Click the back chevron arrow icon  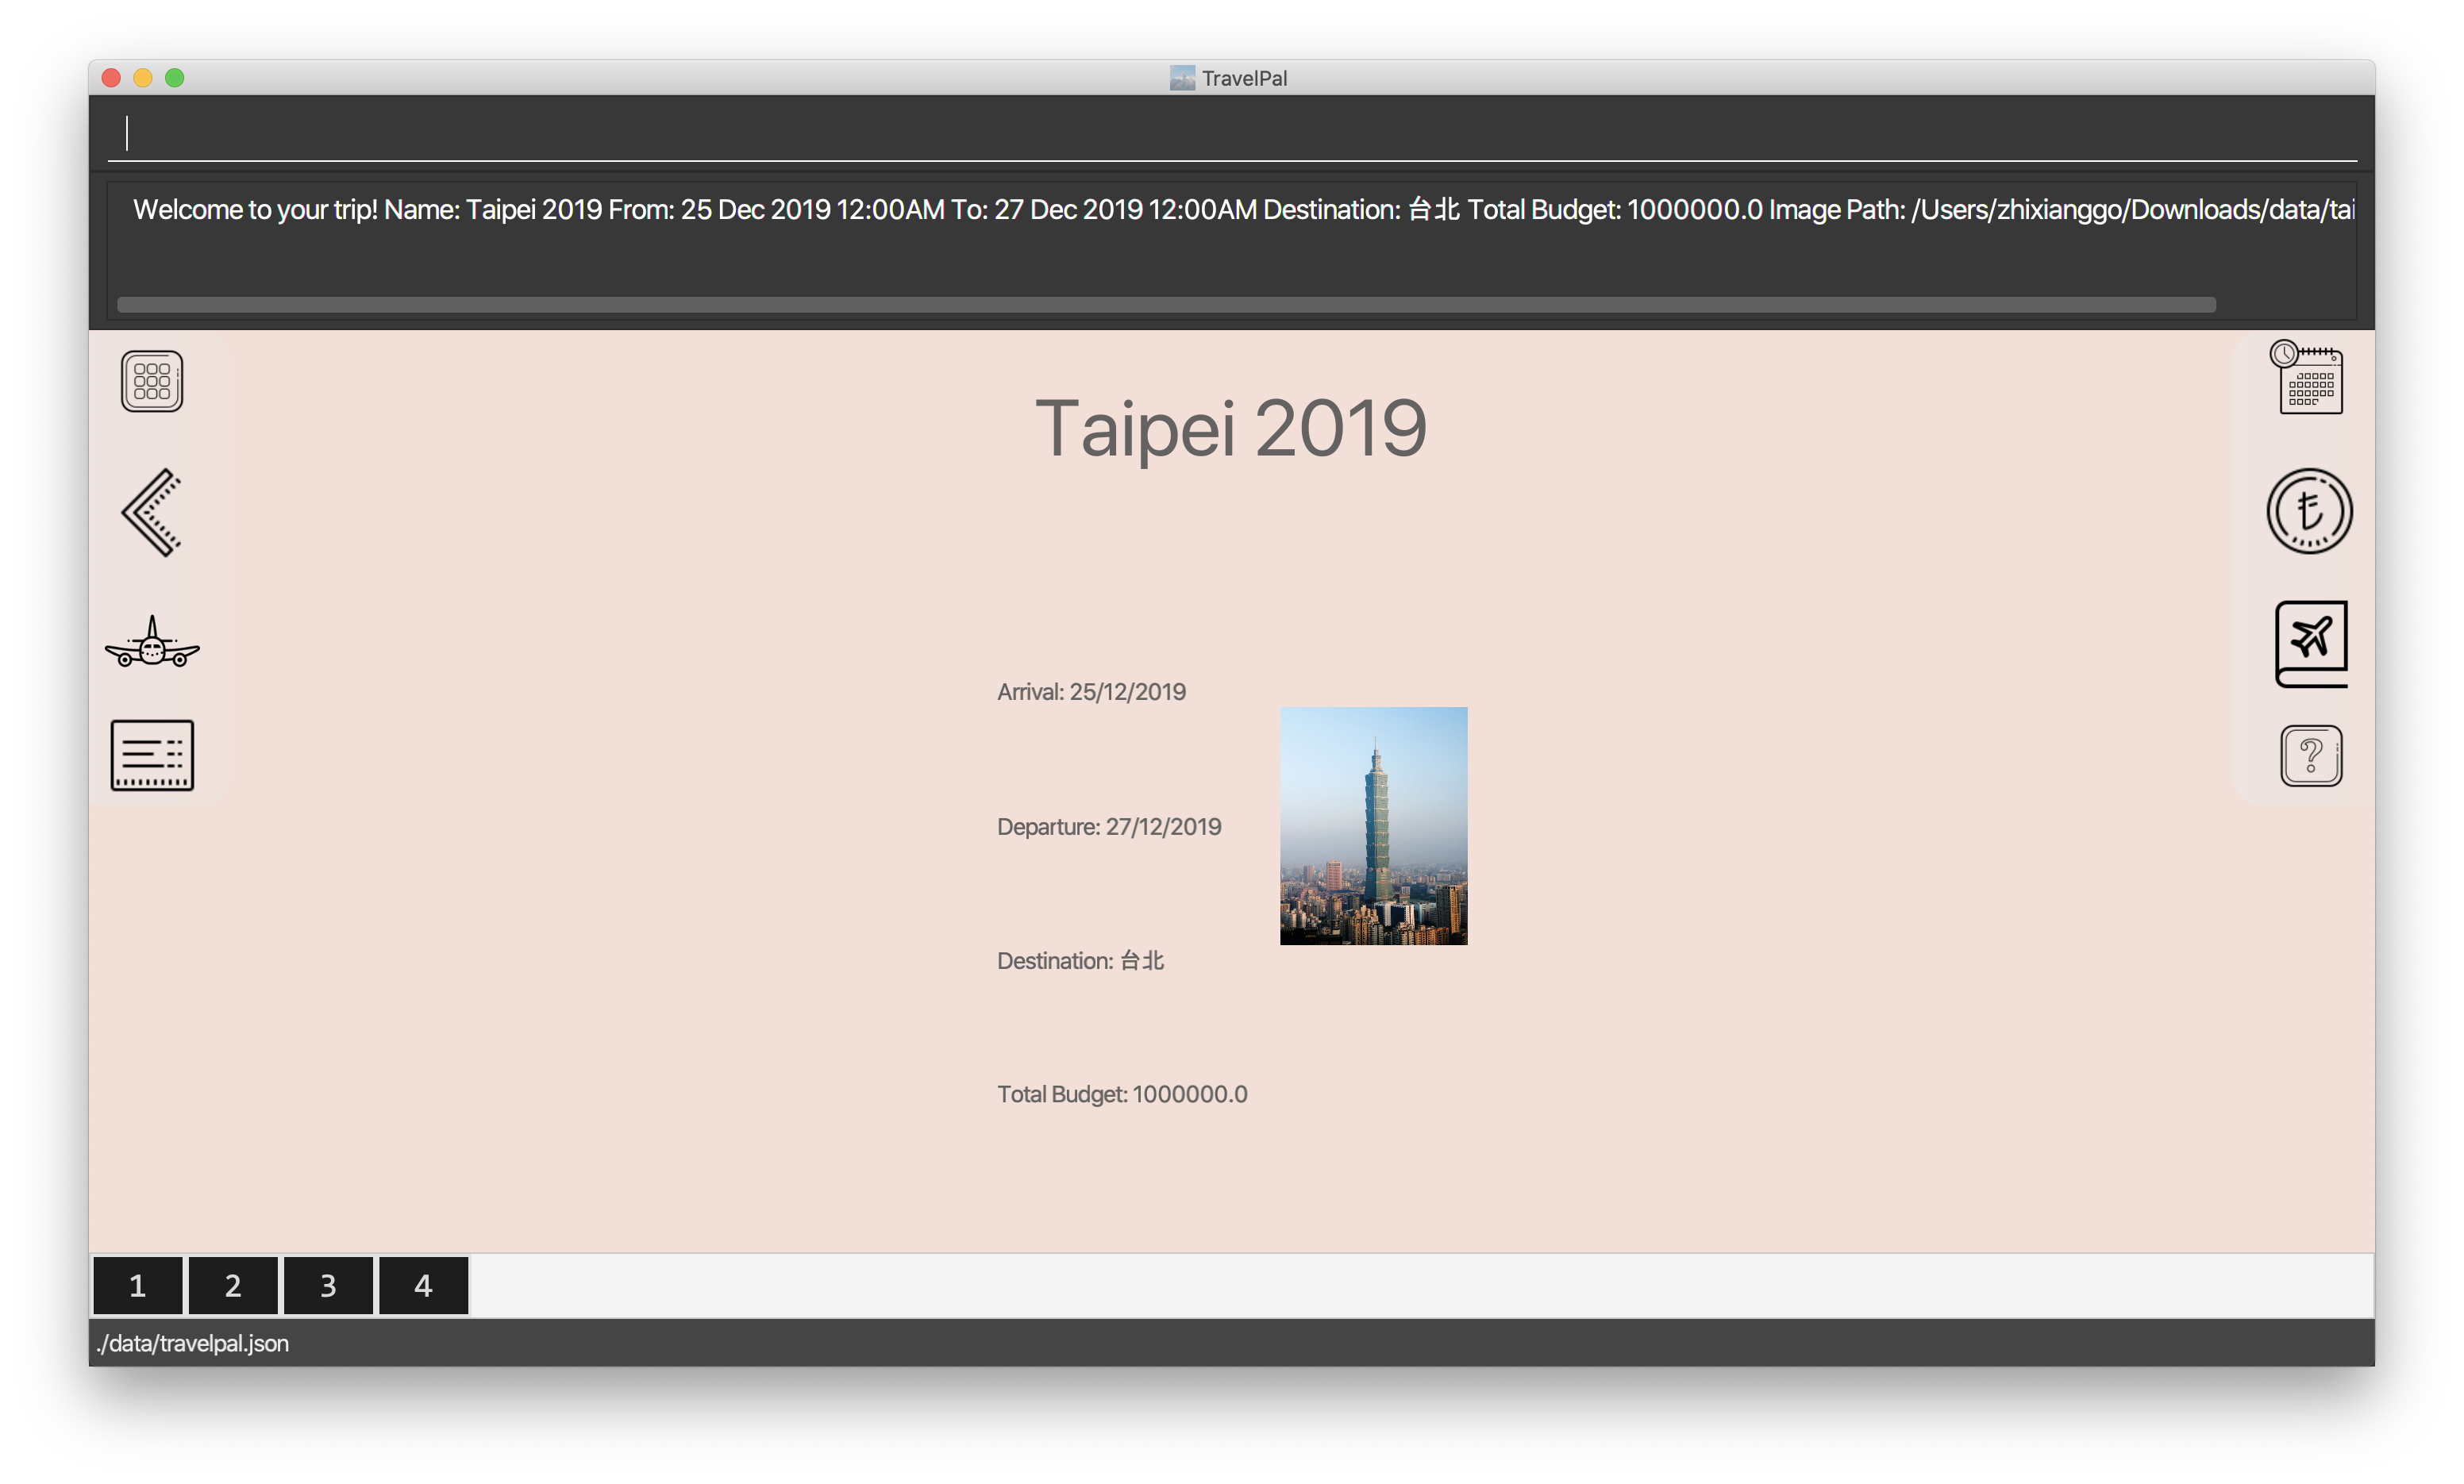click(152, 512)
